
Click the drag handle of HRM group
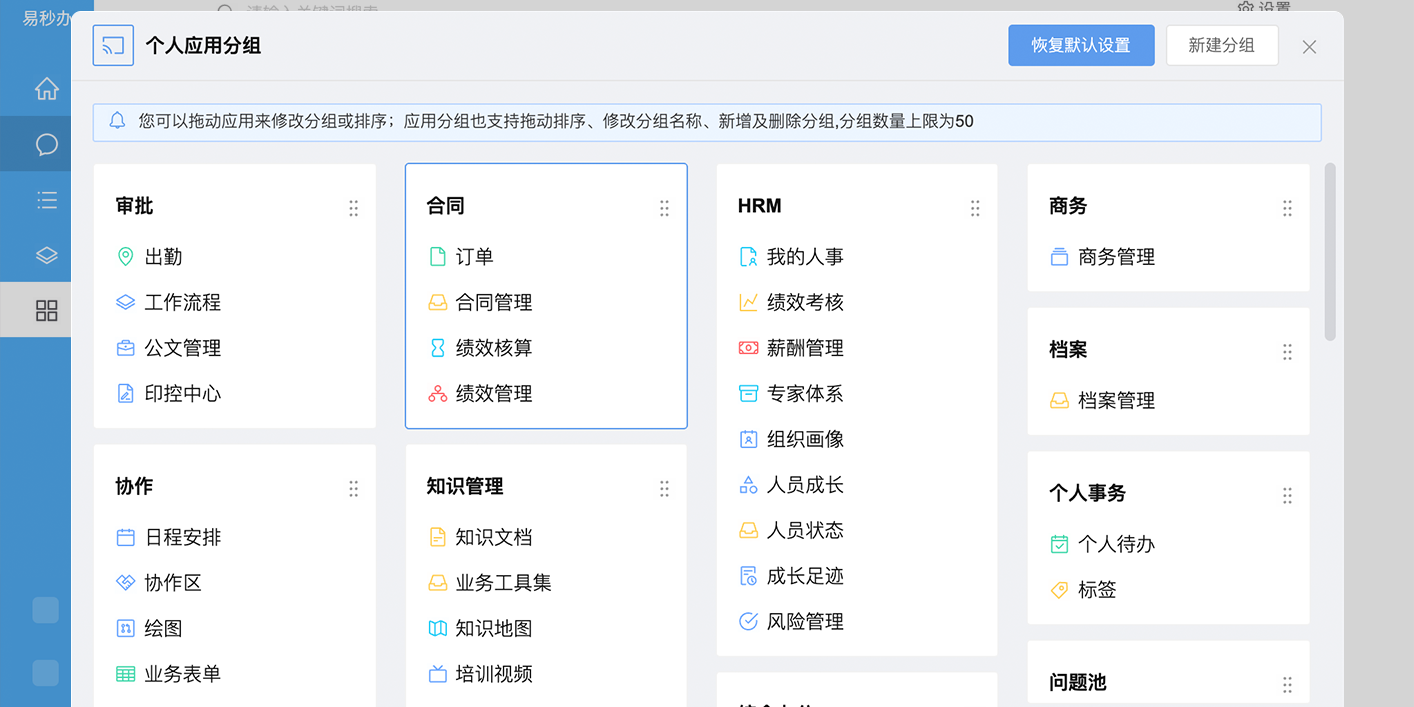(975, 208)
